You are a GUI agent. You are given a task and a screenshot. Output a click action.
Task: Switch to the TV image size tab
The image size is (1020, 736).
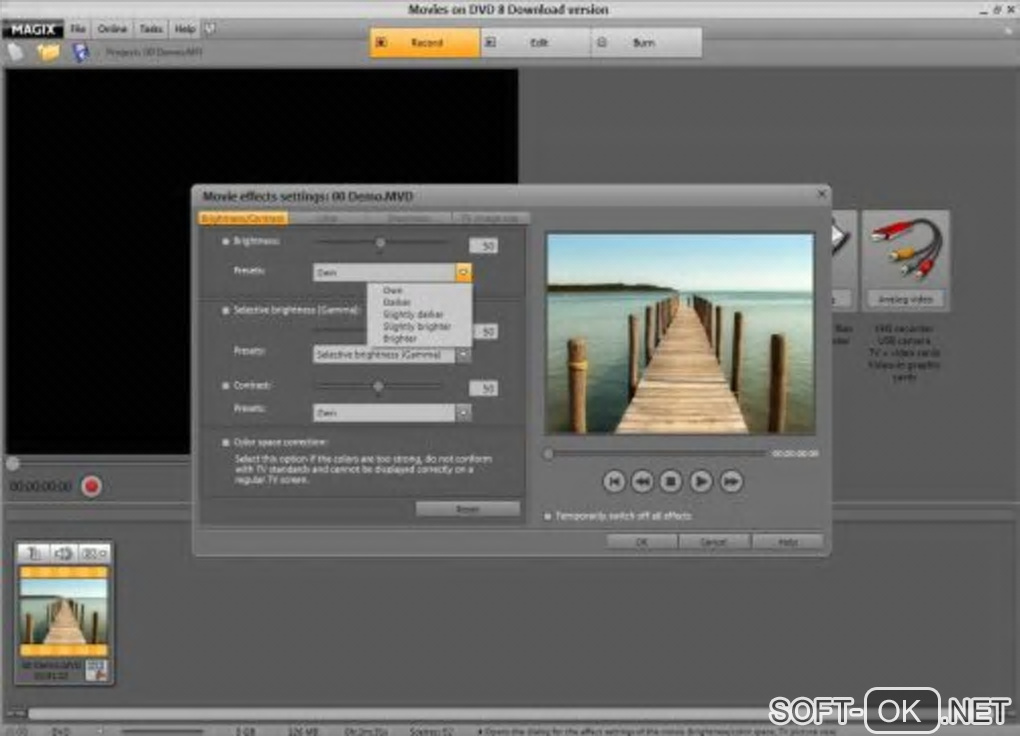coord(491,219)
